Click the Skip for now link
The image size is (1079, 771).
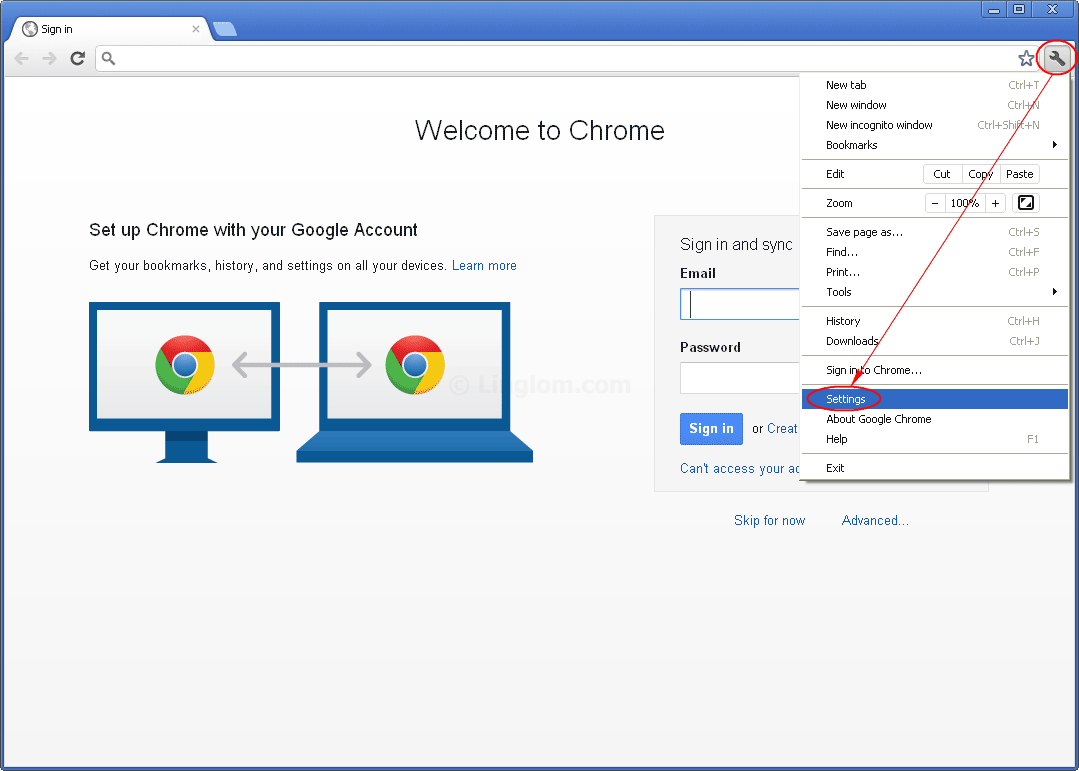(x=769, y=520)
